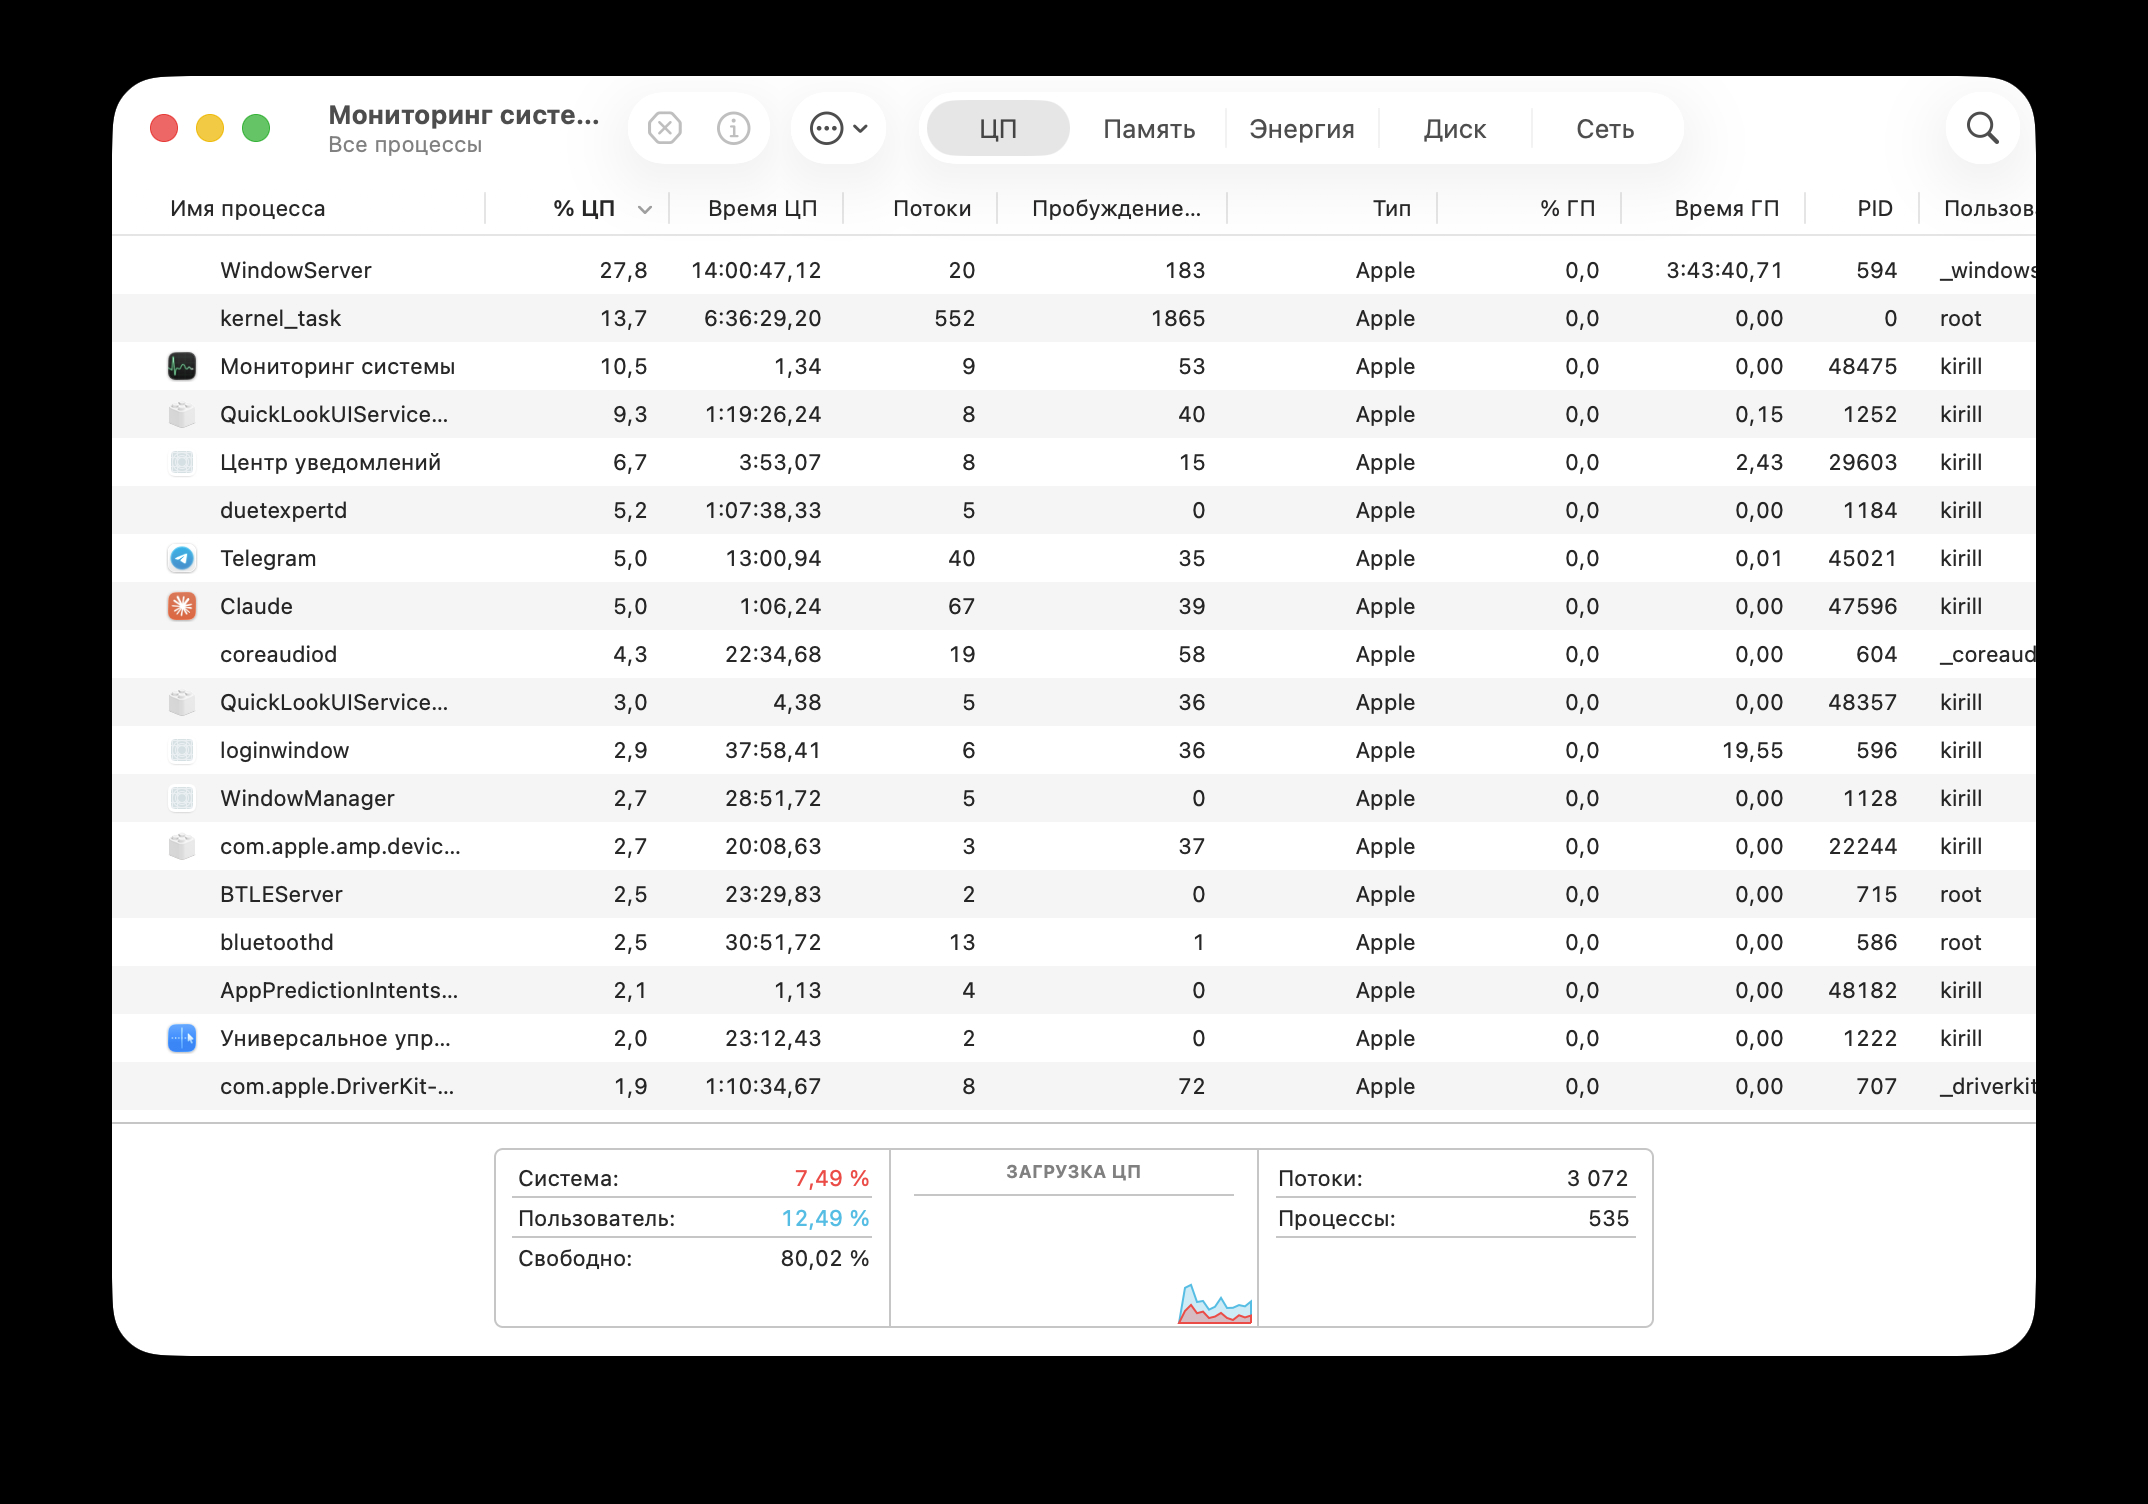Screen dimensions: 2148x1504
Task: Select the Сеть tab
Action: coord(1605,129)
